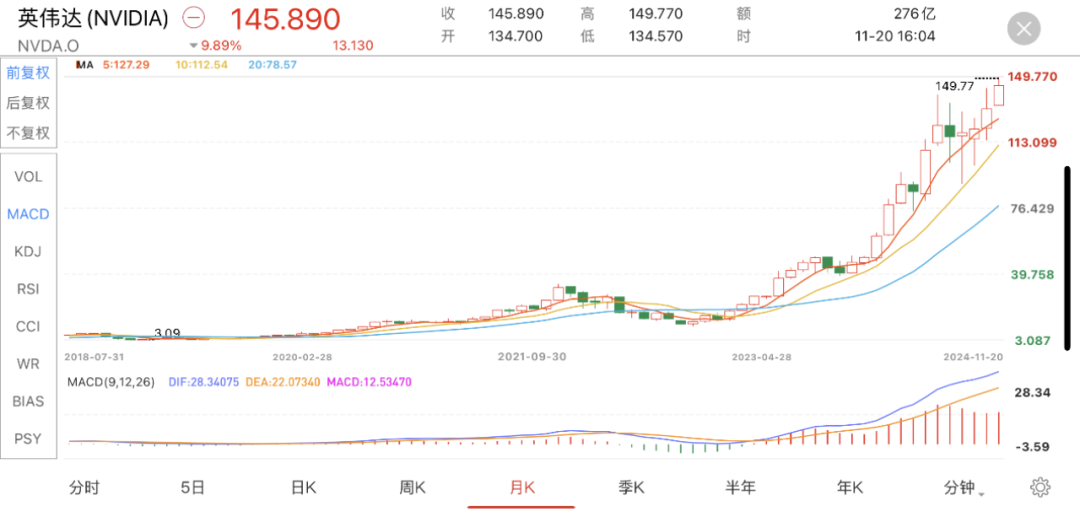Click the 149.77 high price marker on chart
Image resolution: width=1080 pixels, height=517 pixels.
click(955, 86)
